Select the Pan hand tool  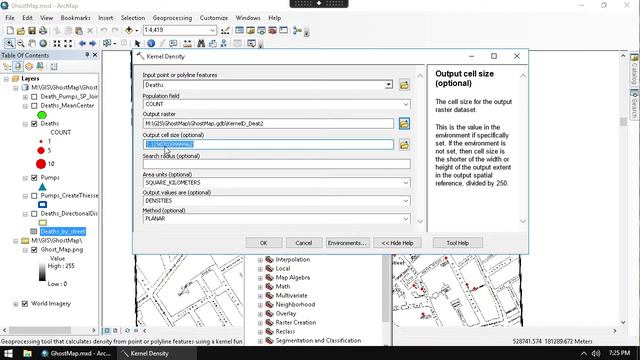[32, 43]
